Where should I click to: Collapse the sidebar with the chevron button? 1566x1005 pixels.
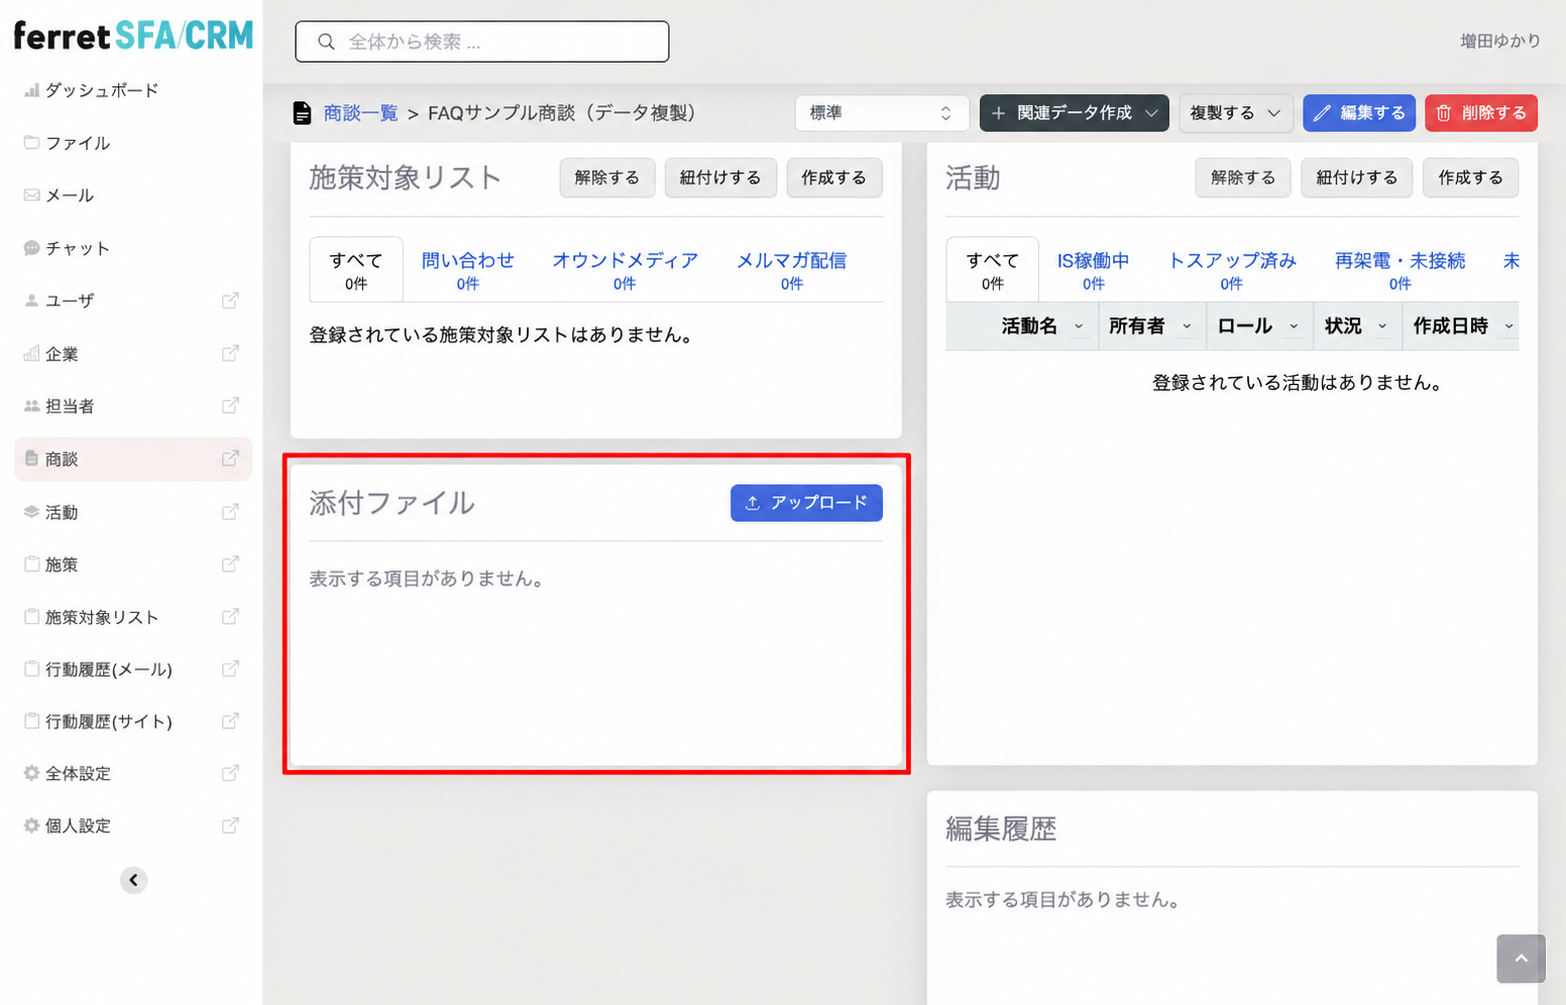134,880
